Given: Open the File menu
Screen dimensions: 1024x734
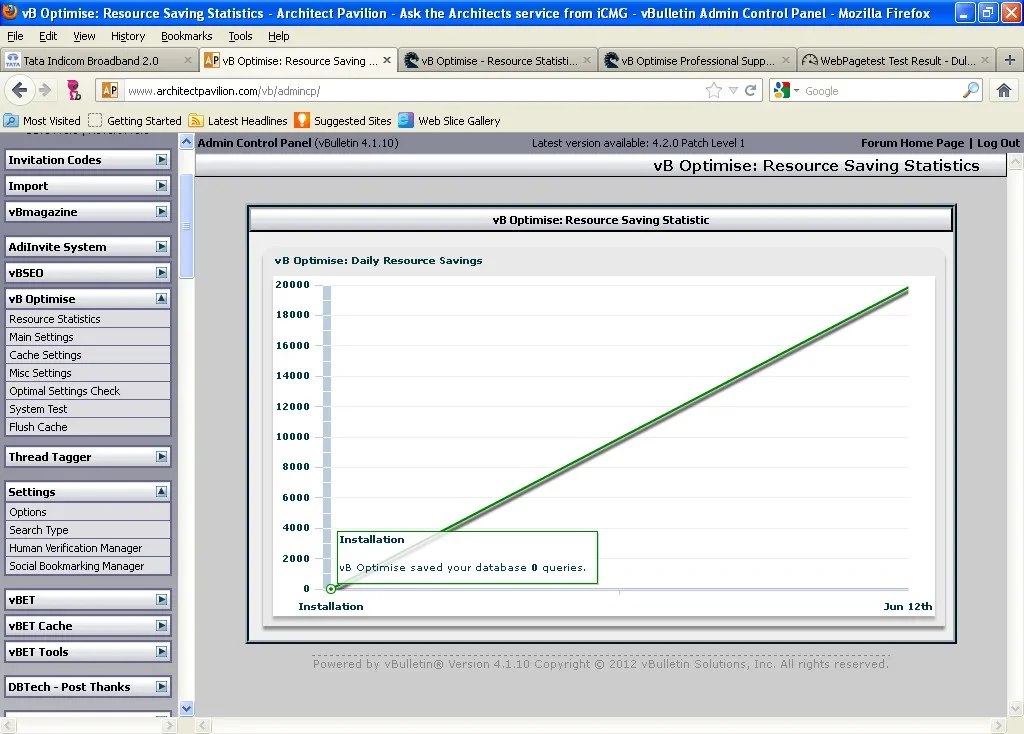Looking at the screenshot, I should [15, 36].
